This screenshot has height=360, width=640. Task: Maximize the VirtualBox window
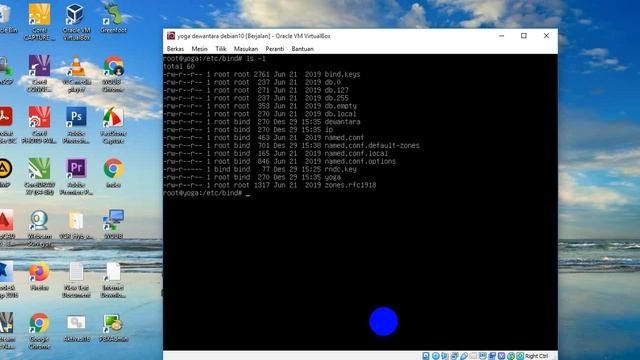coord(524,36)
